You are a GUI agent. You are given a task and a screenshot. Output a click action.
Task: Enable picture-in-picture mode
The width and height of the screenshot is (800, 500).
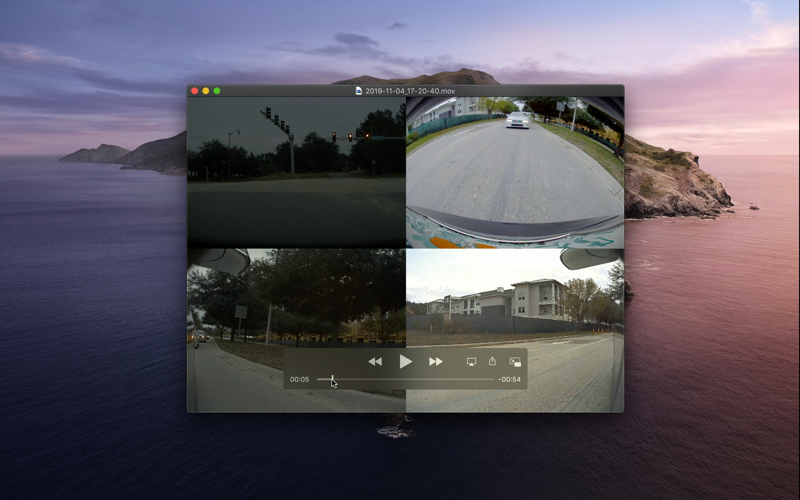pos(515,362)
